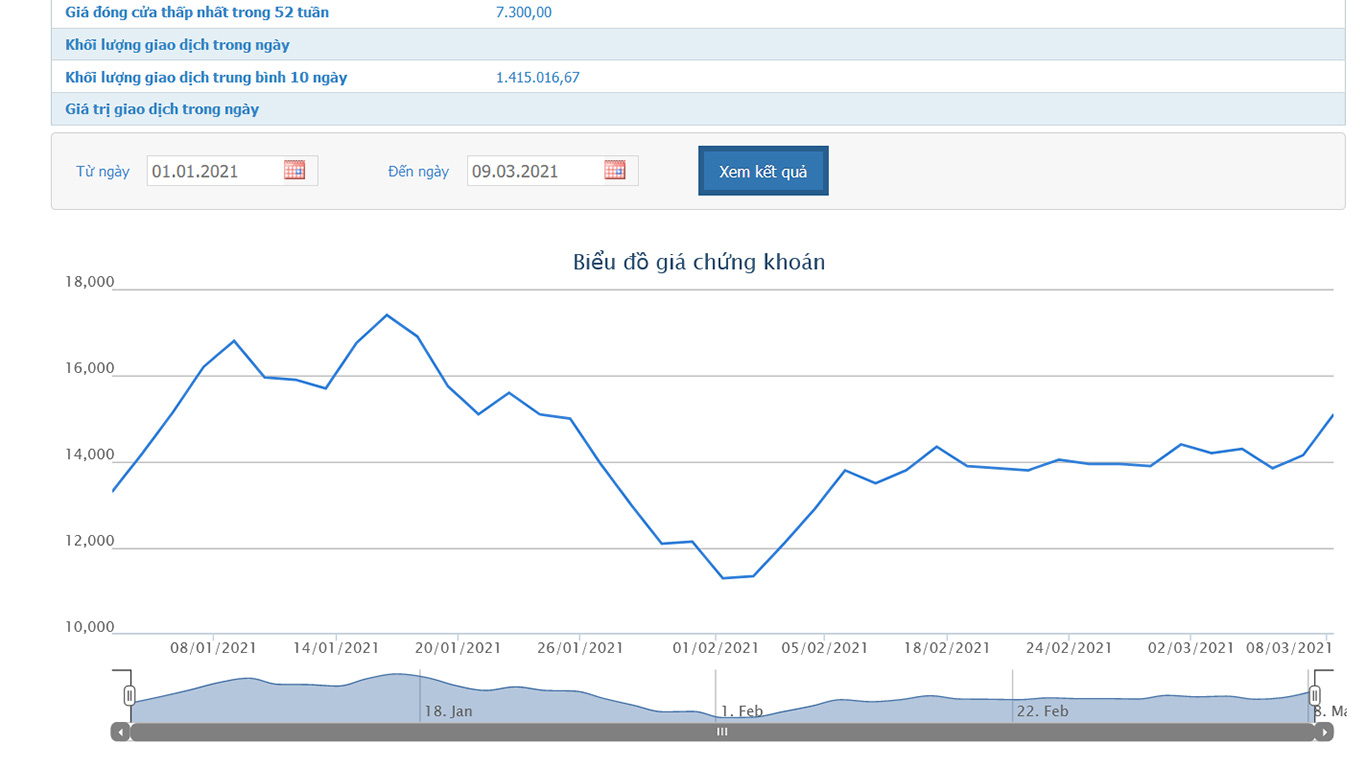Click the grip on the horizontal scrollbar thumb
Viewport: 1366px width, 767px height.
pos(721,732)
